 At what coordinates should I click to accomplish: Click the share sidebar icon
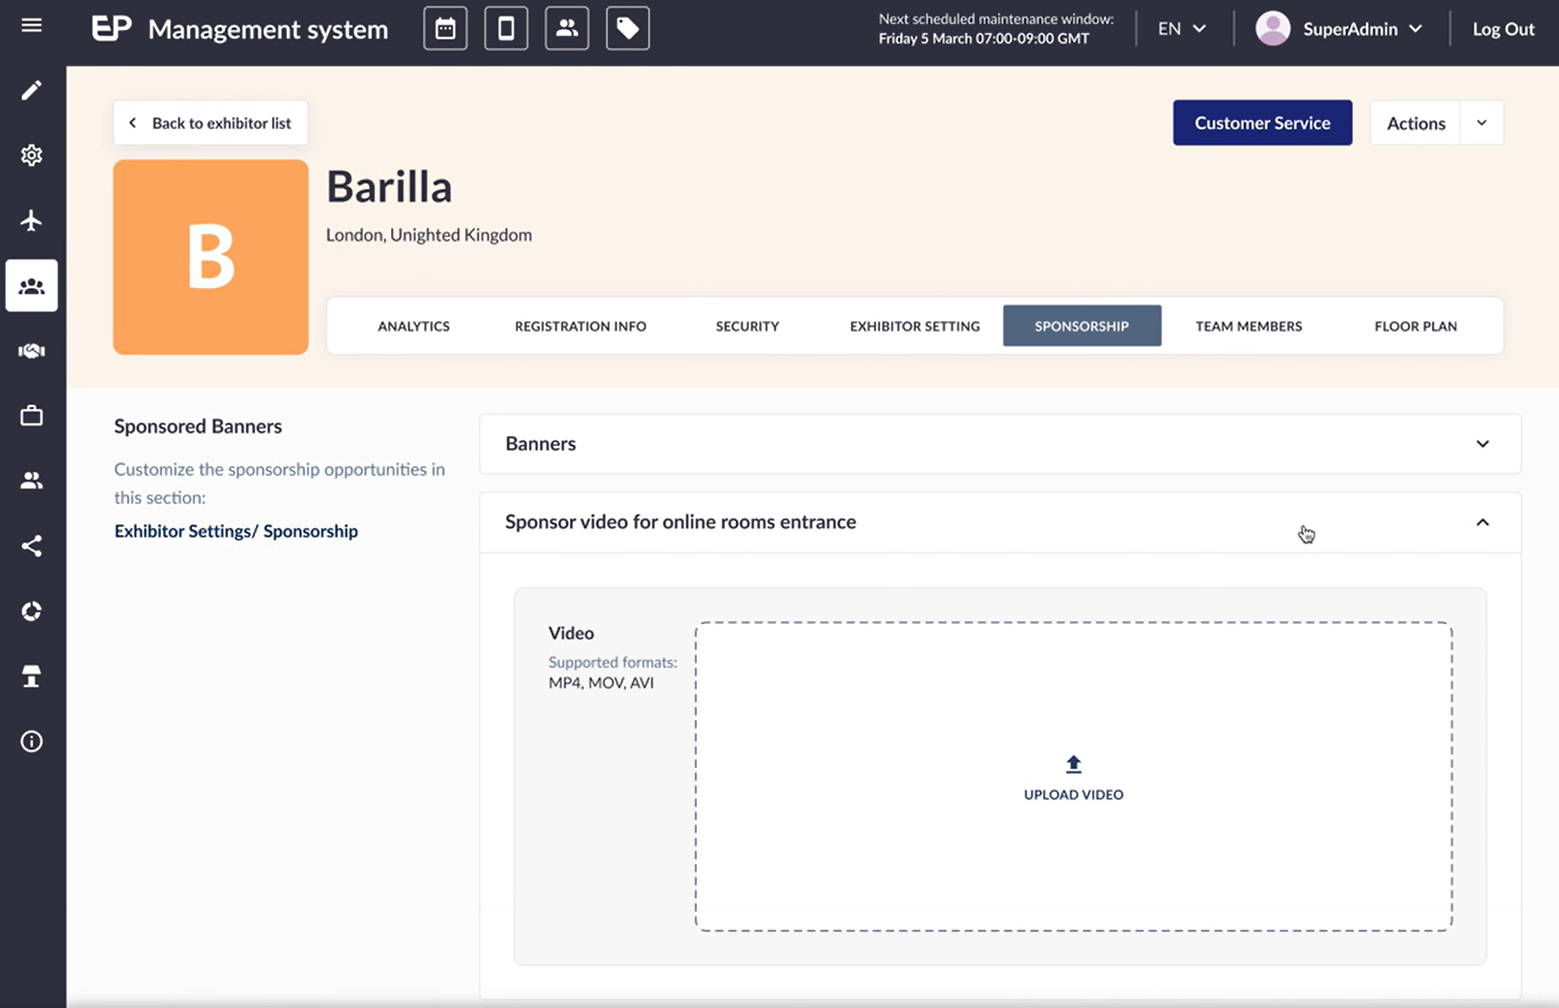coord(32,546)
